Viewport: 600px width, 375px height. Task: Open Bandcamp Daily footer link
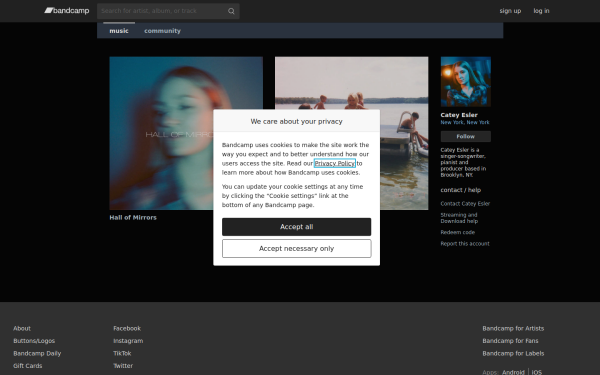[37, 354]
